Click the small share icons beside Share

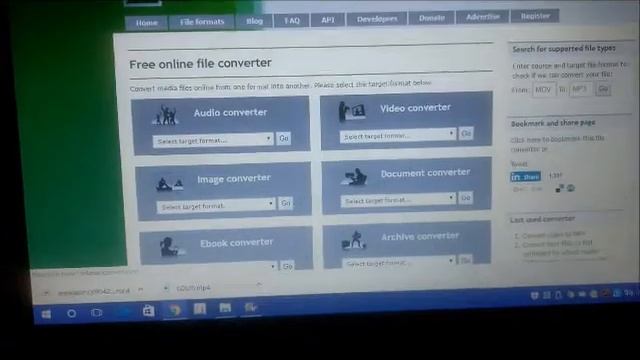pyautogui.click(x=565, y=188)
